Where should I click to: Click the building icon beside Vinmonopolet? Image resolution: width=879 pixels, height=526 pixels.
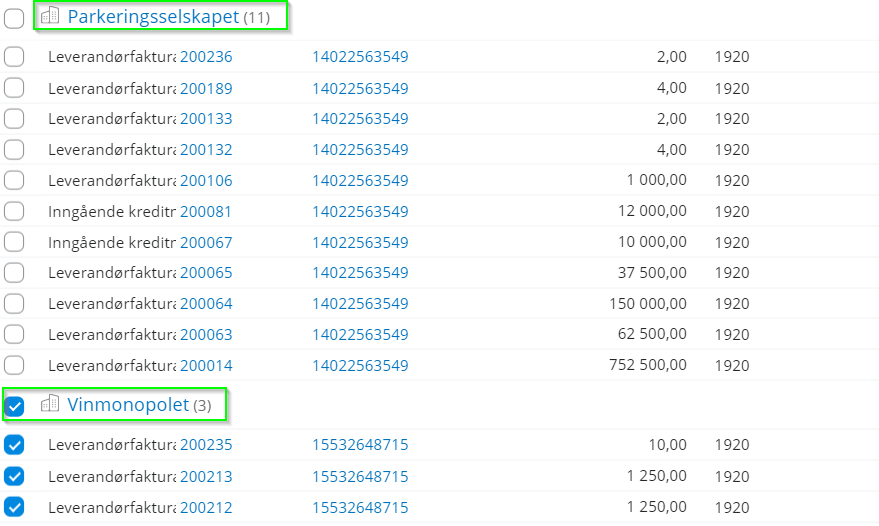(x=50, y=403)
